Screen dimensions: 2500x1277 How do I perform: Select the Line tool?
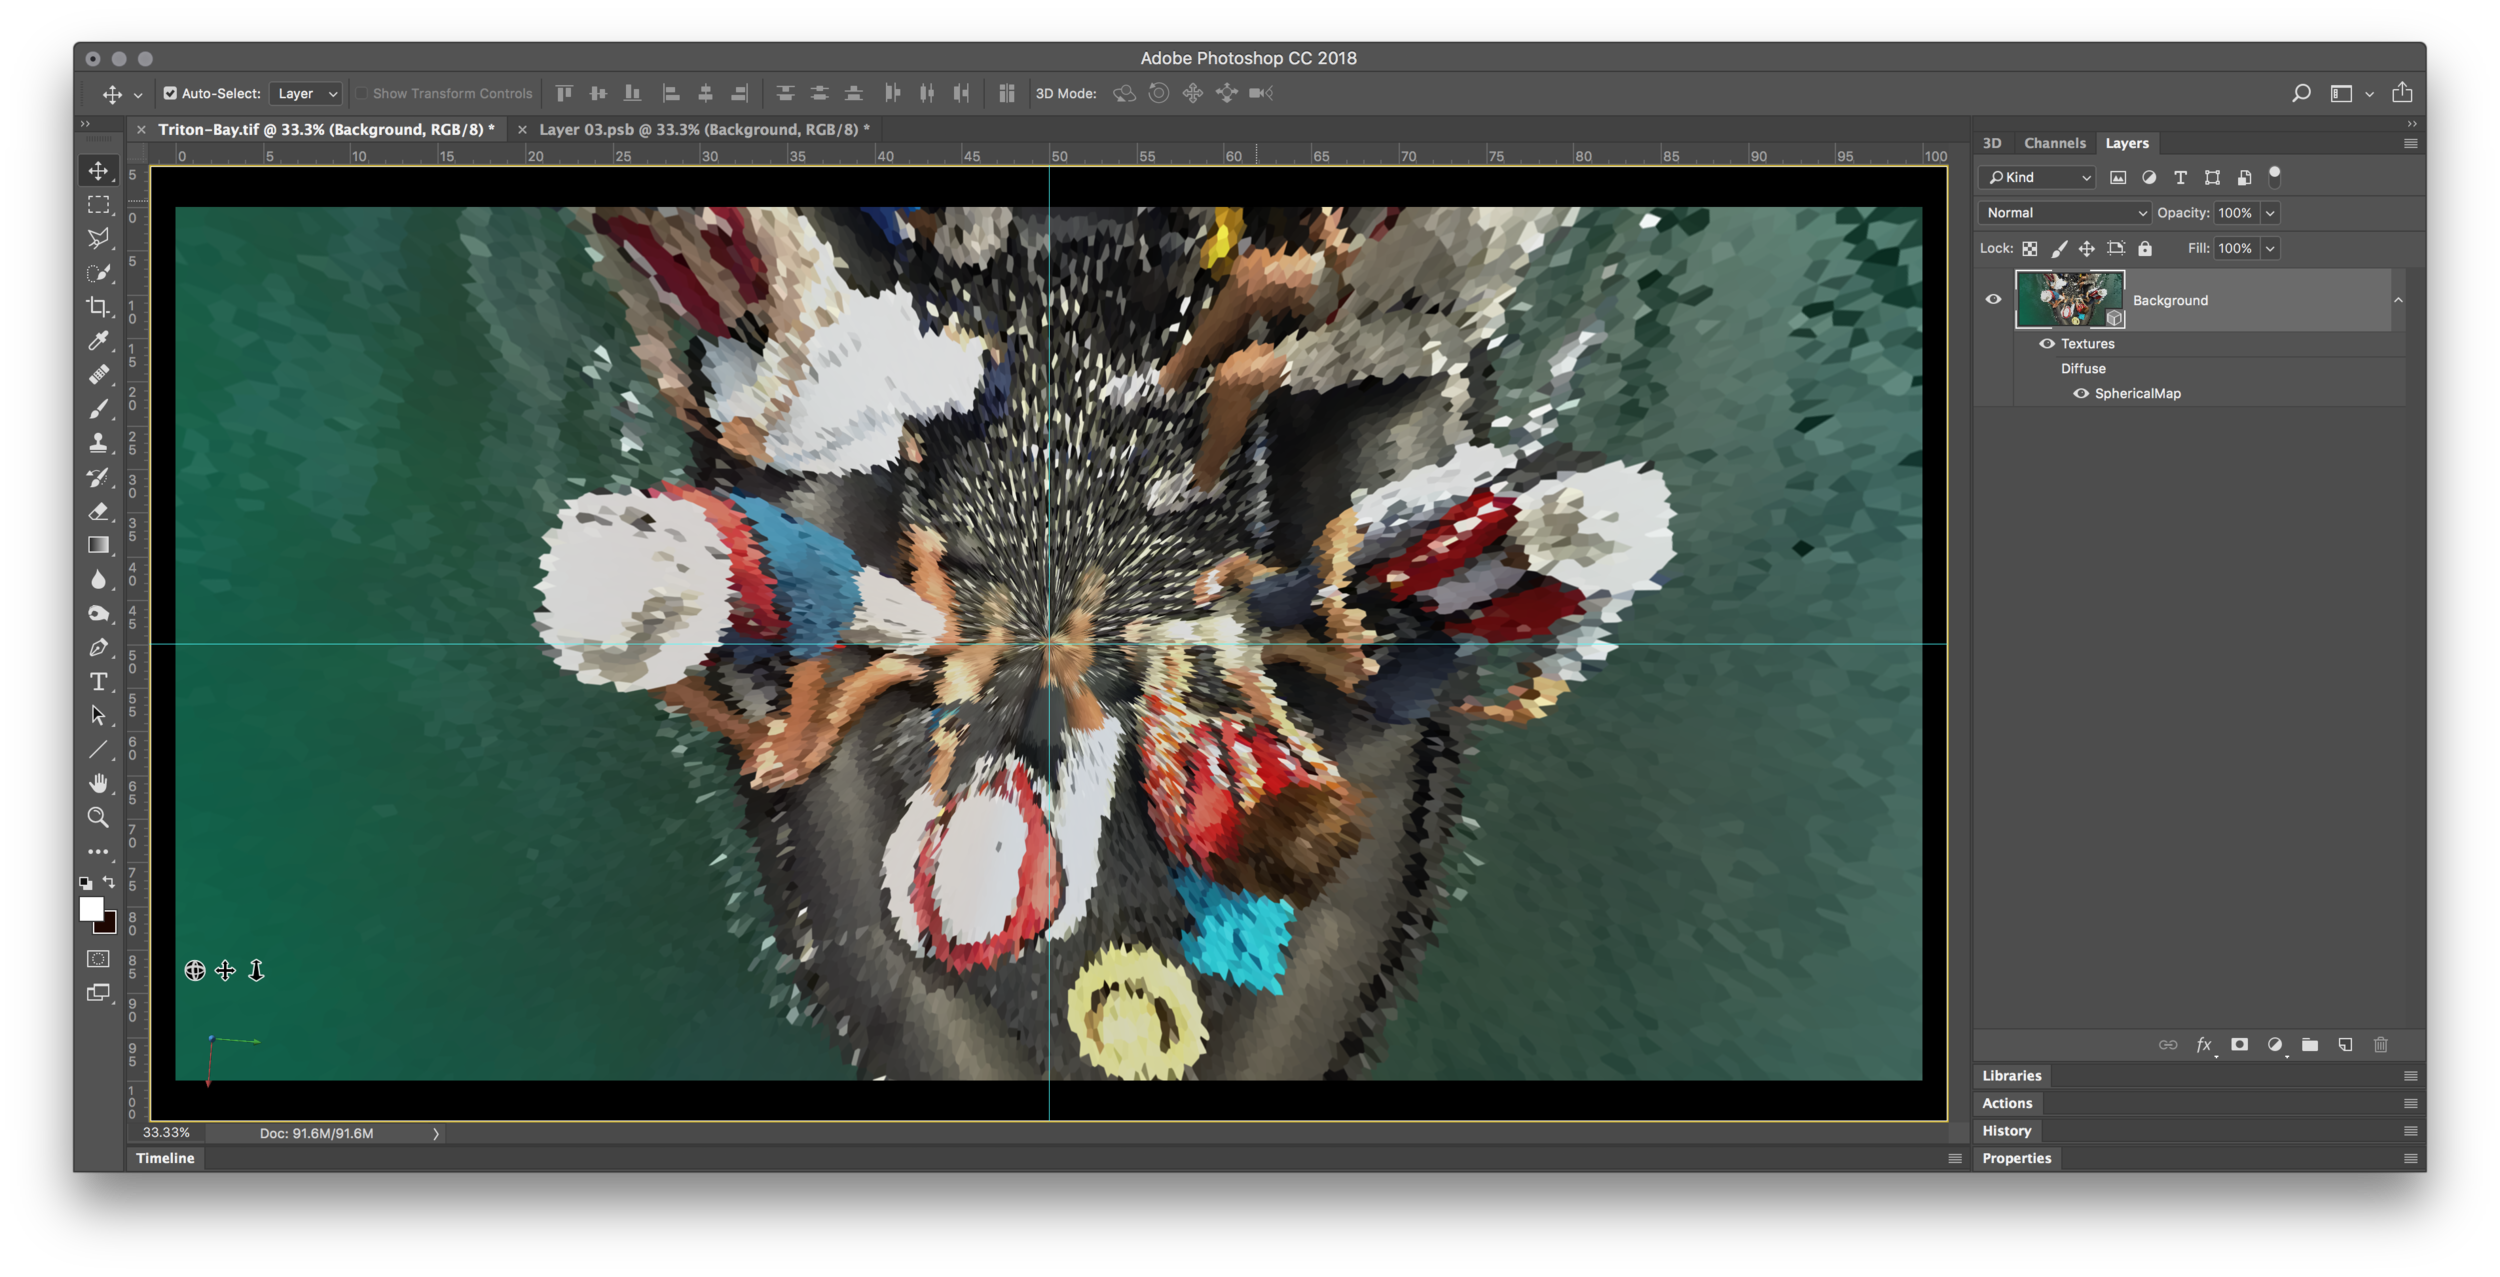tap(98, 750)
